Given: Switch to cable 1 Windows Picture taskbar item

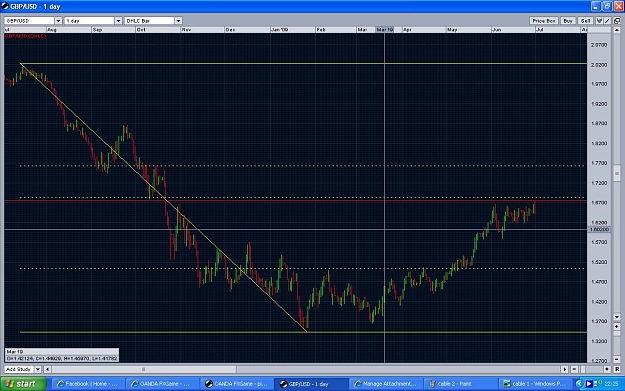Looking at the screenshot, I should click(x=535, y=384).
